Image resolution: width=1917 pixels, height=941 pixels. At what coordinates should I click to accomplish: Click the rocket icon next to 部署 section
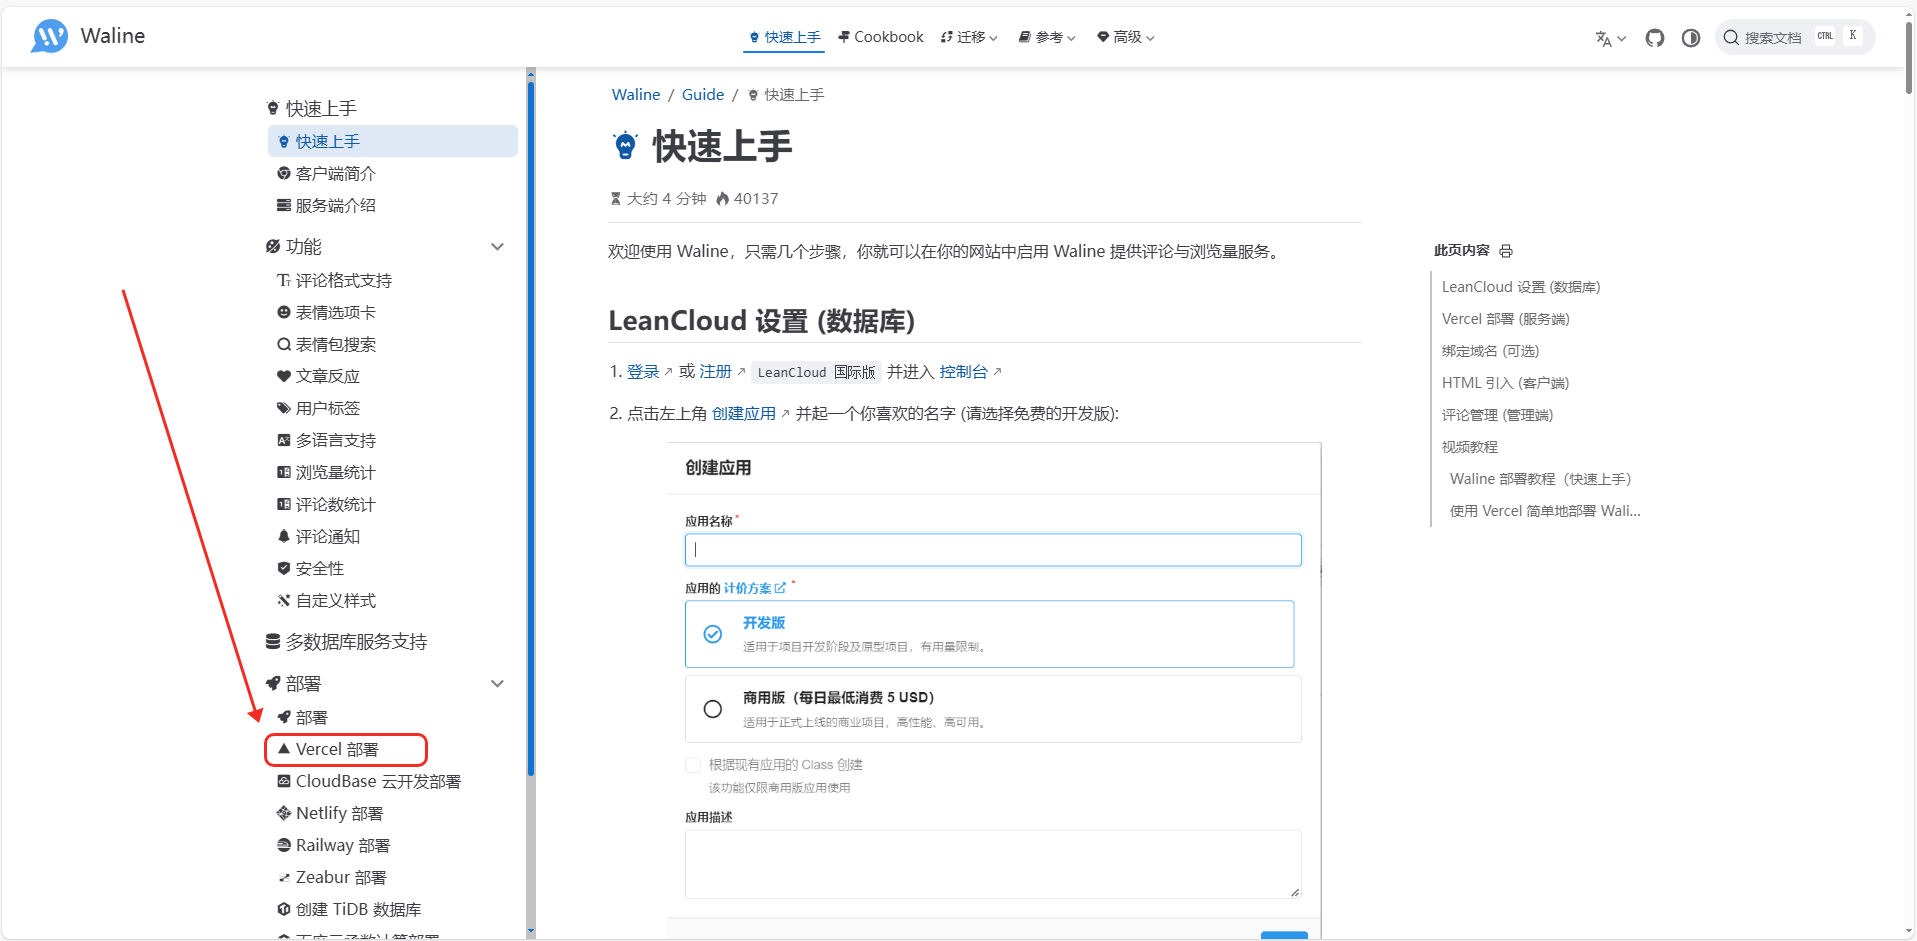coord(273,684)
